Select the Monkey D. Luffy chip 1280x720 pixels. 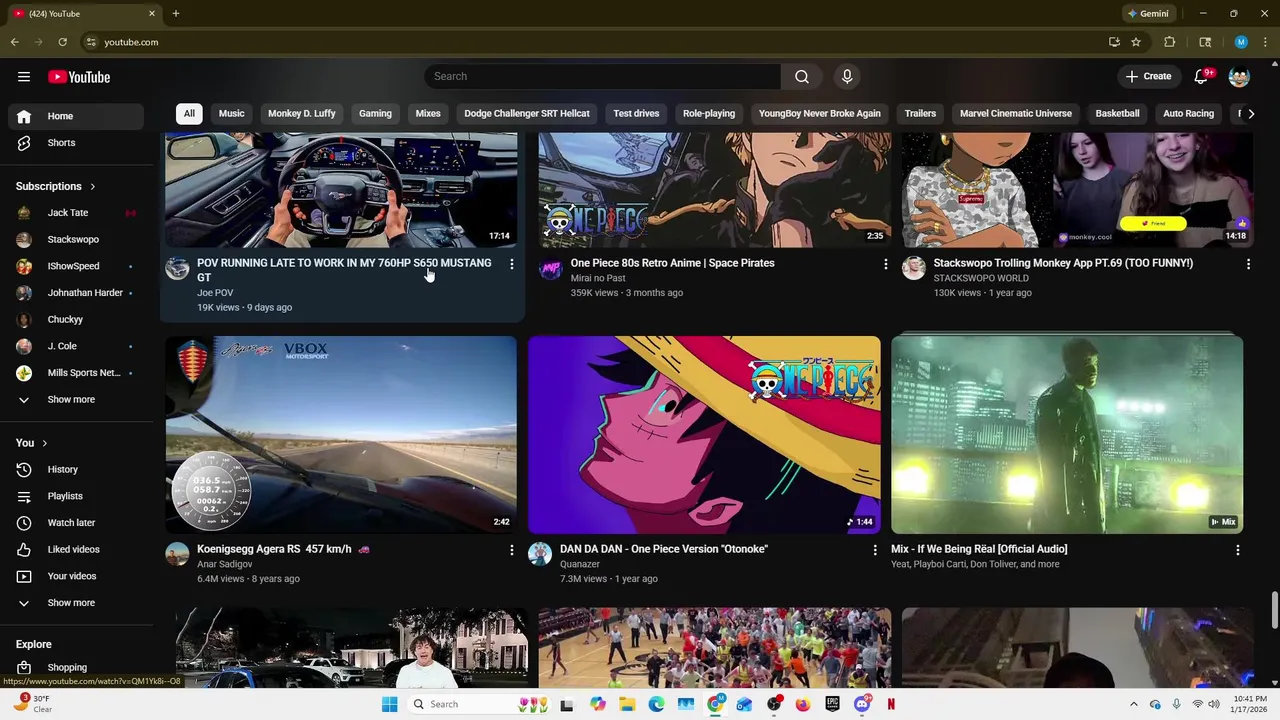click(302, 114)
